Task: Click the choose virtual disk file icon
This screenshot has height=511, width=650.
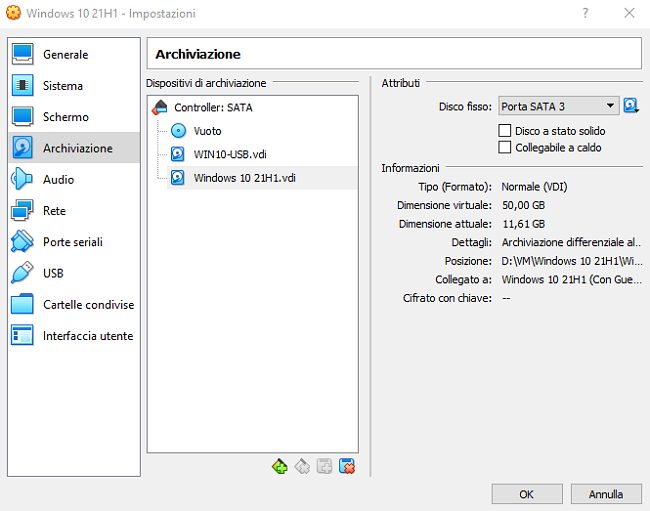Action: pyautogui.click(x=631, y=106)
